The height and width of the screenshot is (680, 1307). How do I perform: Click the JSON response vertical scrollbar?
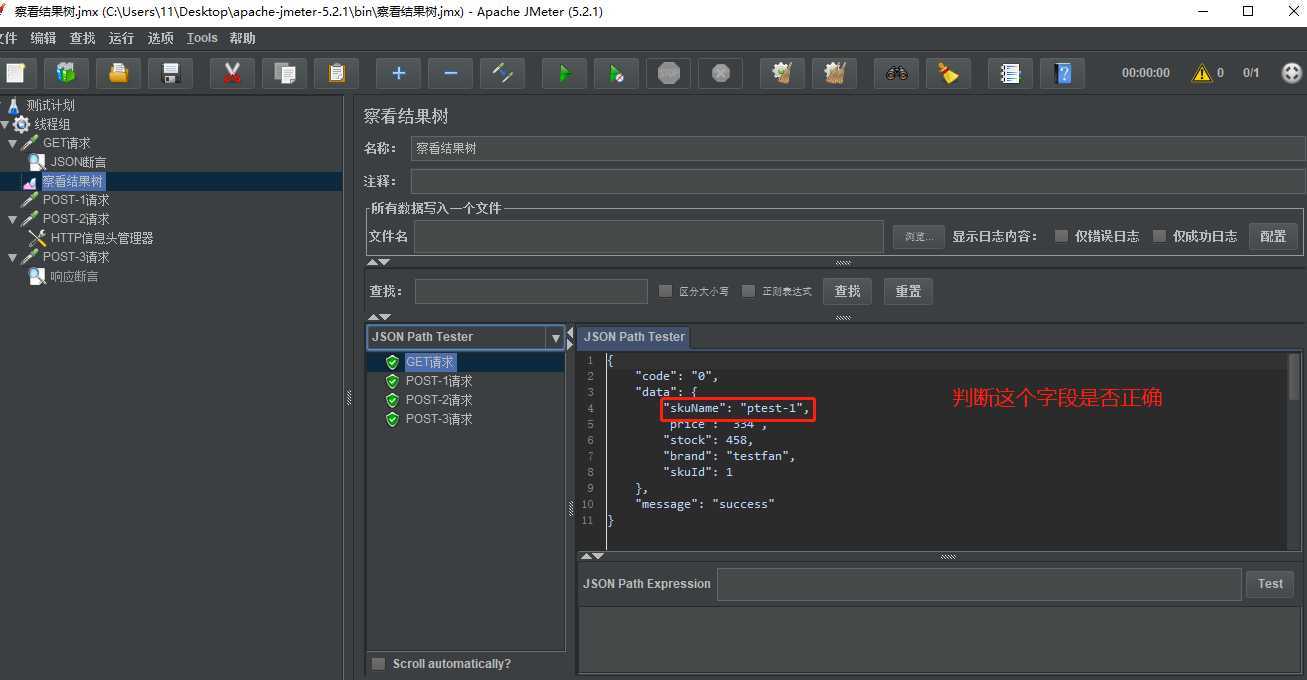pos(1295,376)
